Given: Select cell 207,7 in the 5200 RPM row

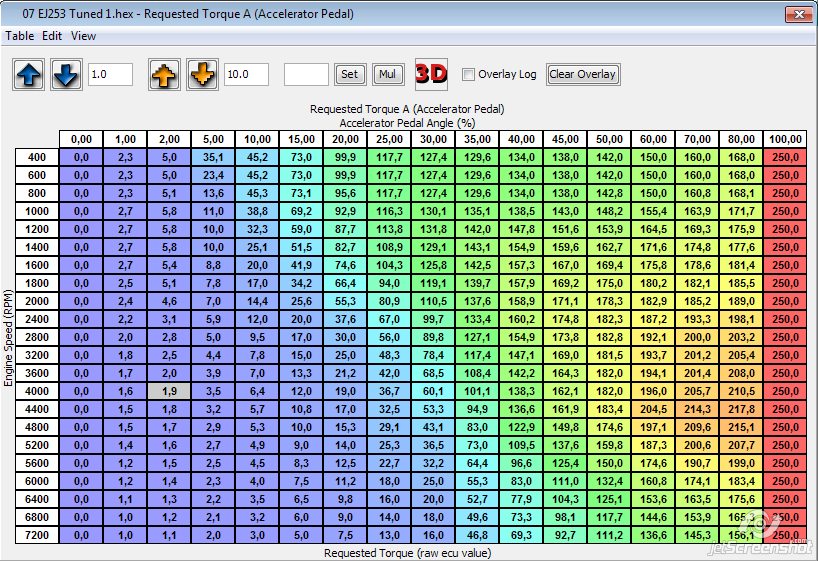Looking at the screenshot, I should (x=741, y=445).
